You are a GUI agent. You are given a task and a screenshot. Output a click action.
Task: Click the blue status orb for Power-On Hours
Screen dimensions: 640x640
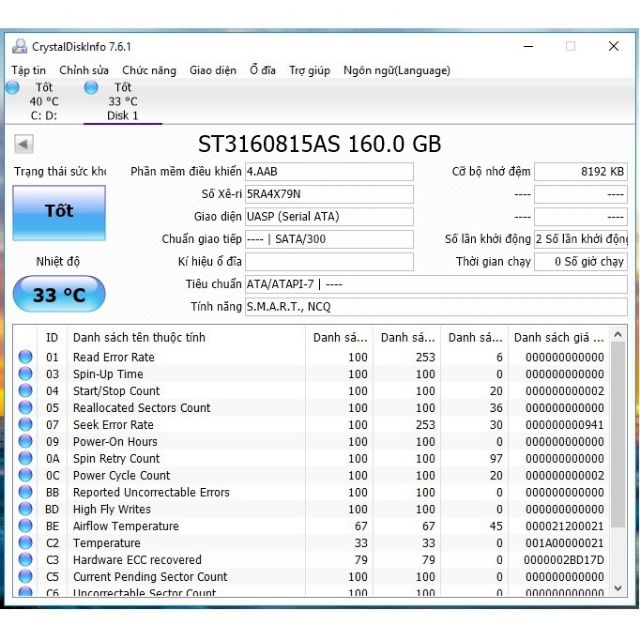(25, 441)
